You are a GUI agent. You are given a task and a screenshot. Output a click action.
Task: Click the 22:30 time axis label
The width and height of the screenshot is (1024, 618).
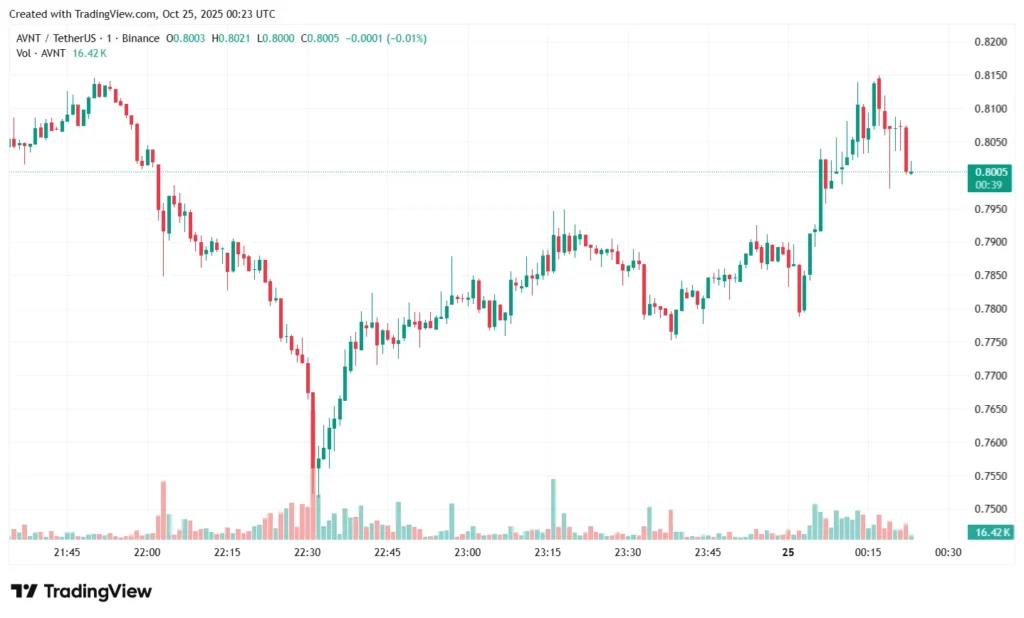307,552
